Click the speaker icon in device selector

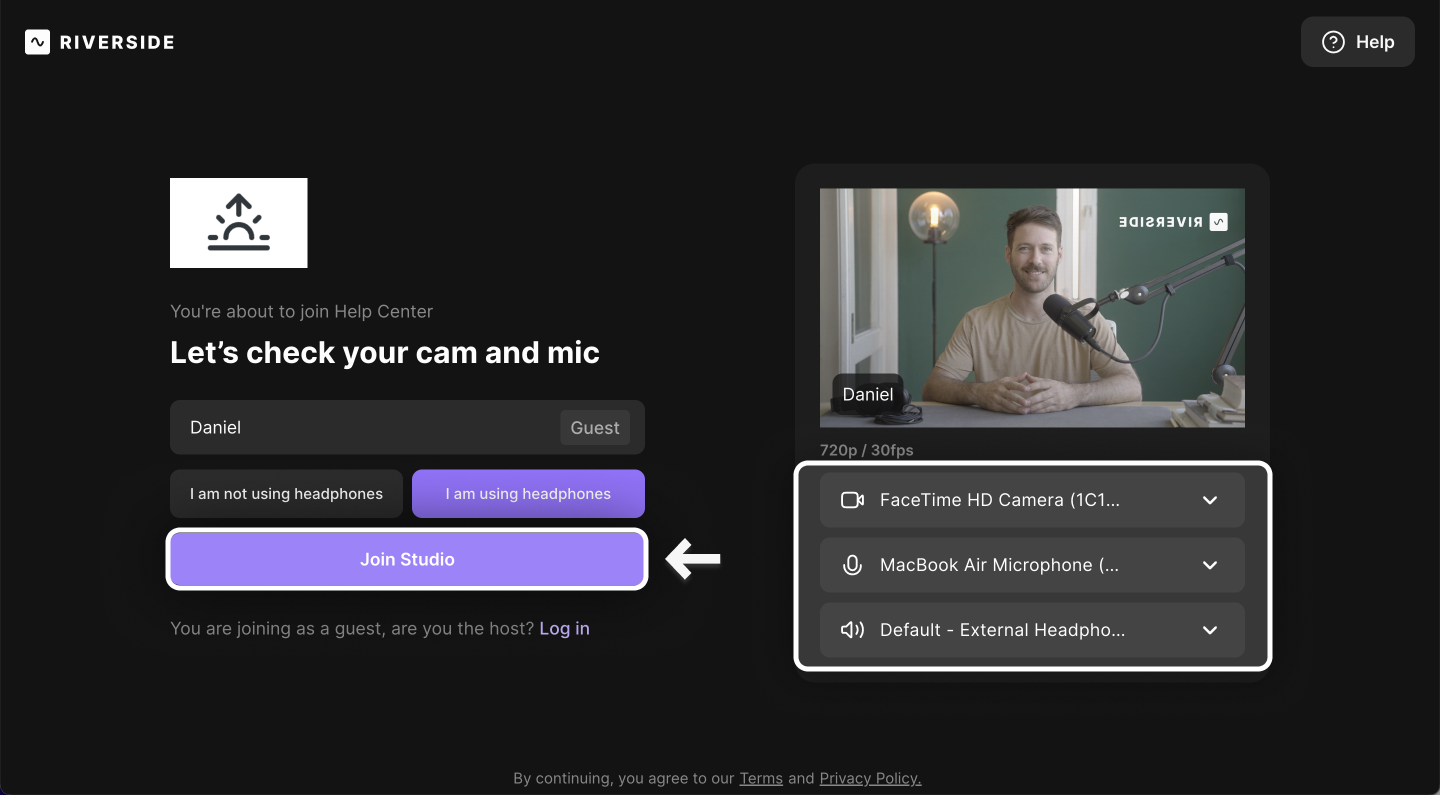(x=852, y=630)
